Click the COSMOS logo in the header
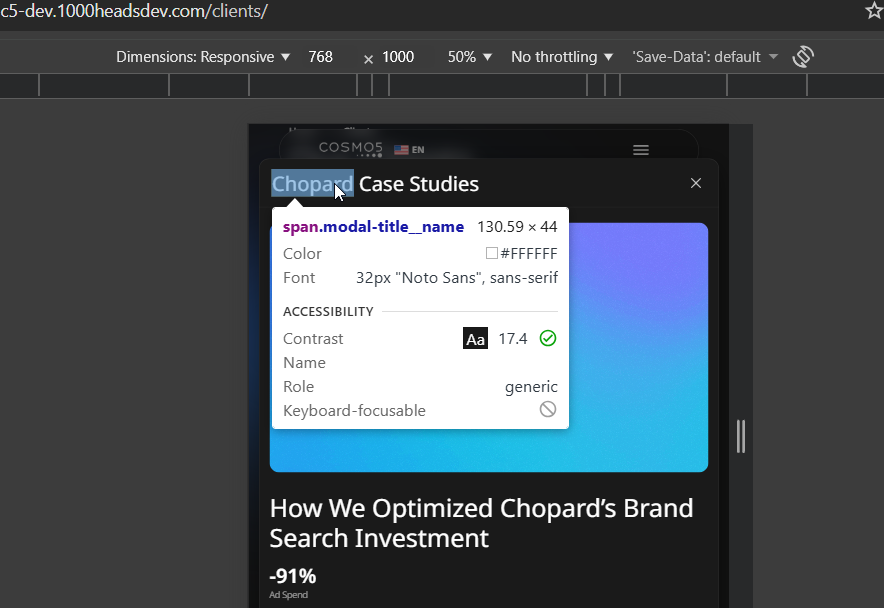 [350, 149]
